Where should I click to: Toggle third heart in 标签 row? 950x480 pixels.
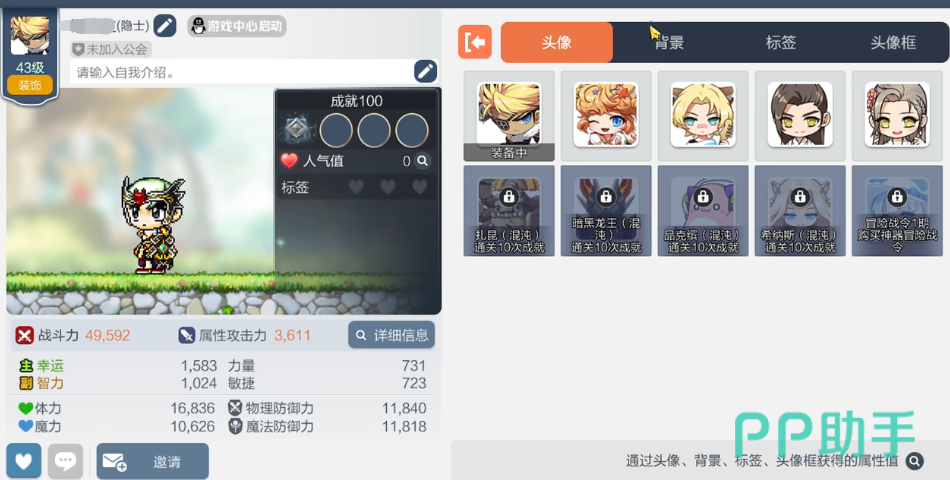[x=419, y=187]
